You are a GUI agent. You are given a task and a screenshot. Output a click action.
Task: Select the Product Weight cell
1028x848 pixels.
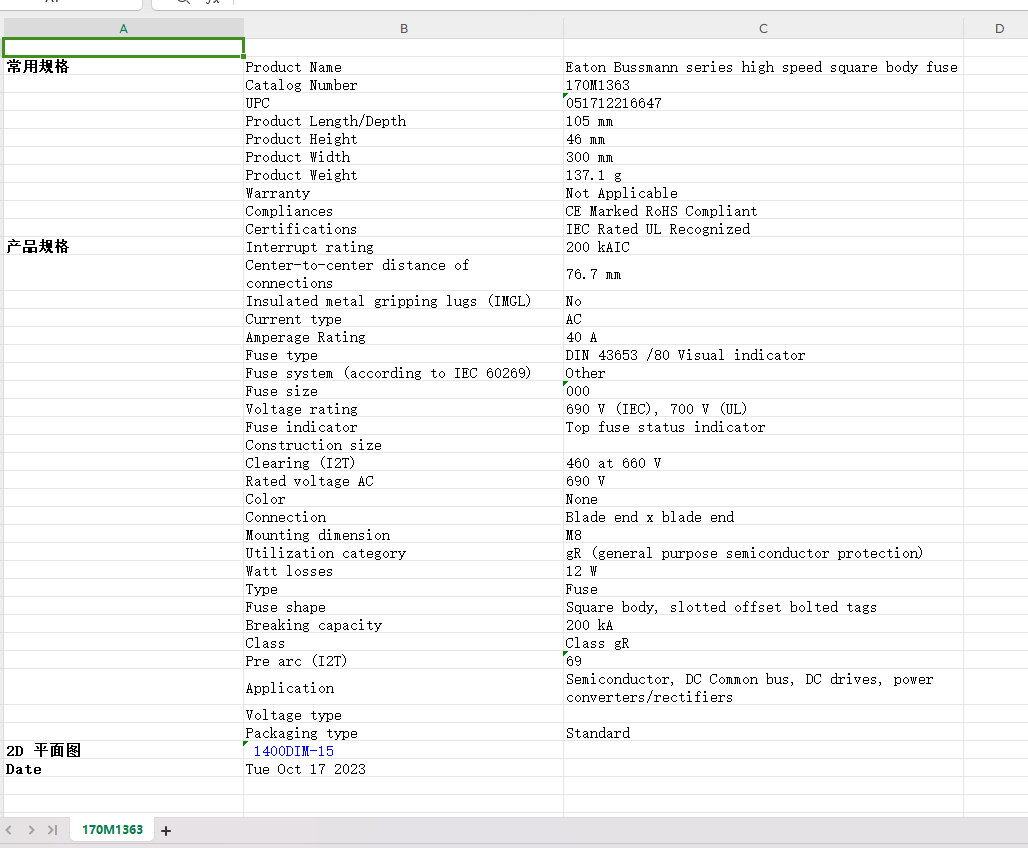[403, 174]
